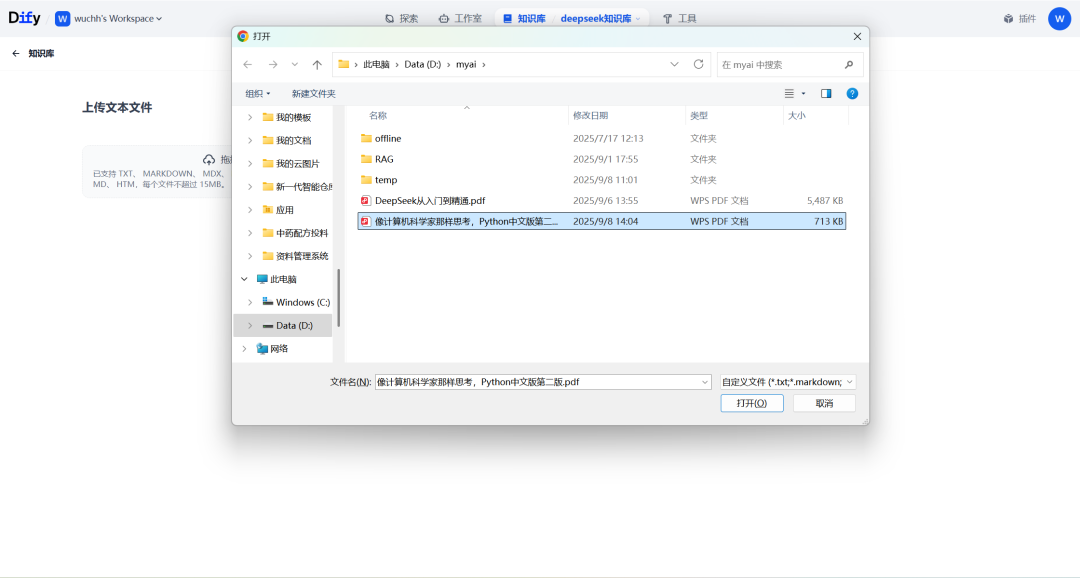Screen dimensions: 1080x578
Task: Expand 网络 tree node
Action: [245, 349]
